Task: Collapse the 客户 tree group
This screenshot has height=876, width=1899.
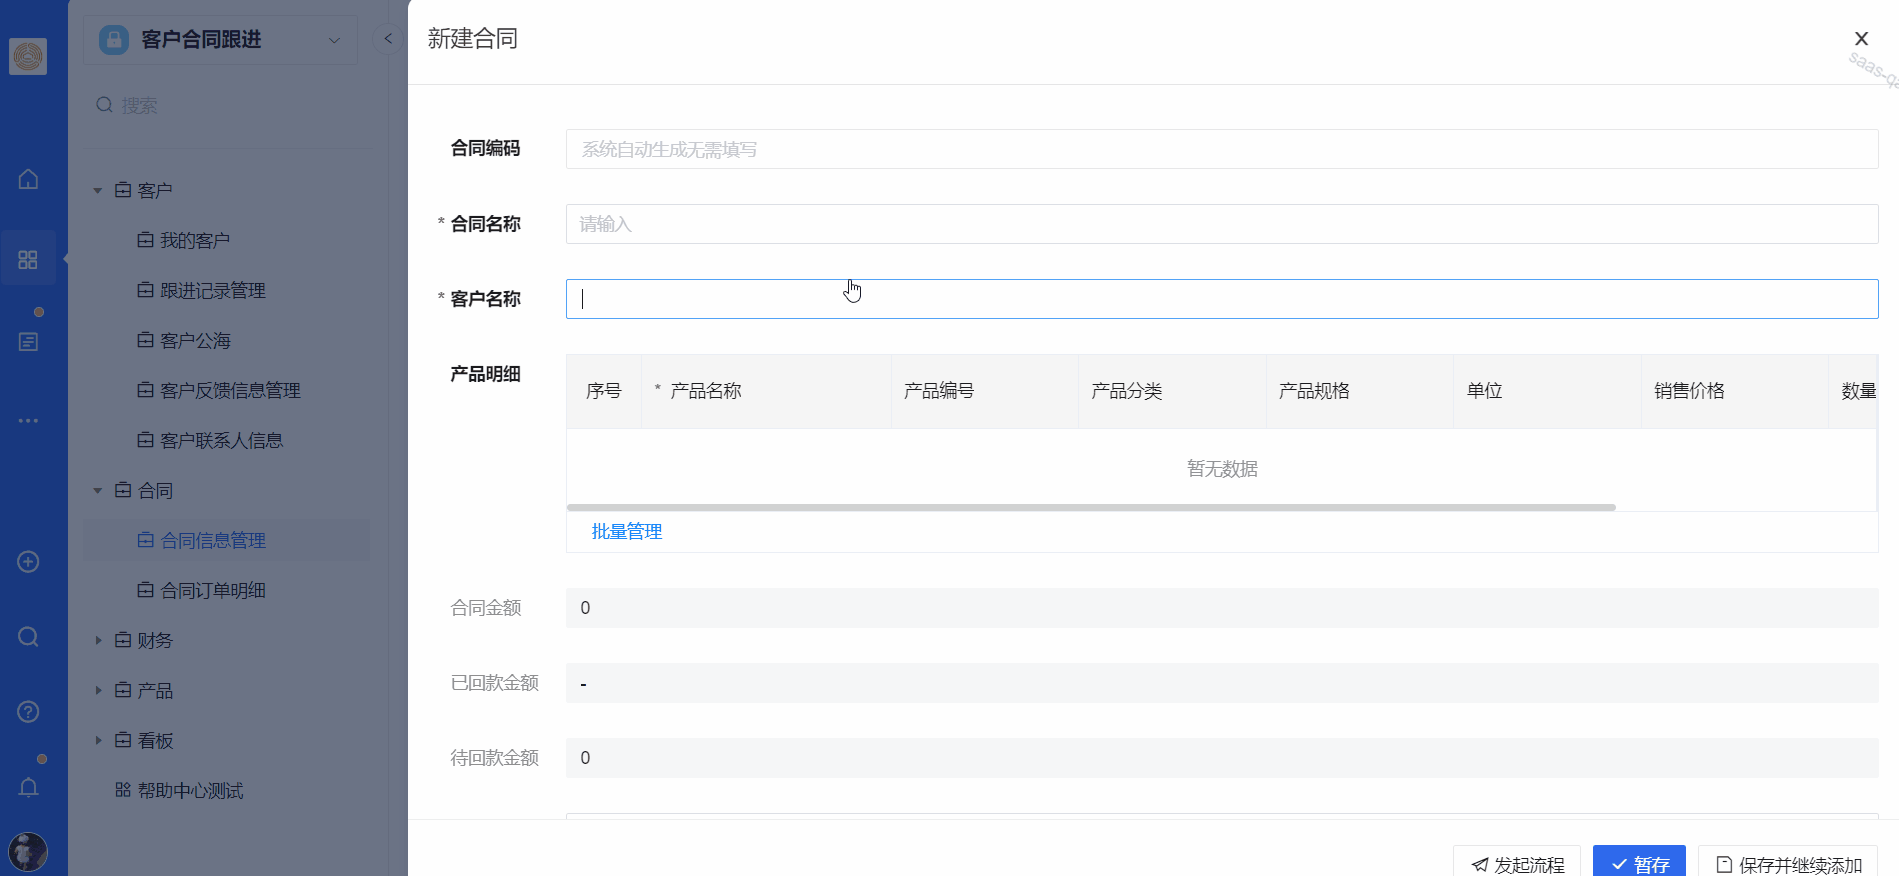Action: tap(98, 190)
